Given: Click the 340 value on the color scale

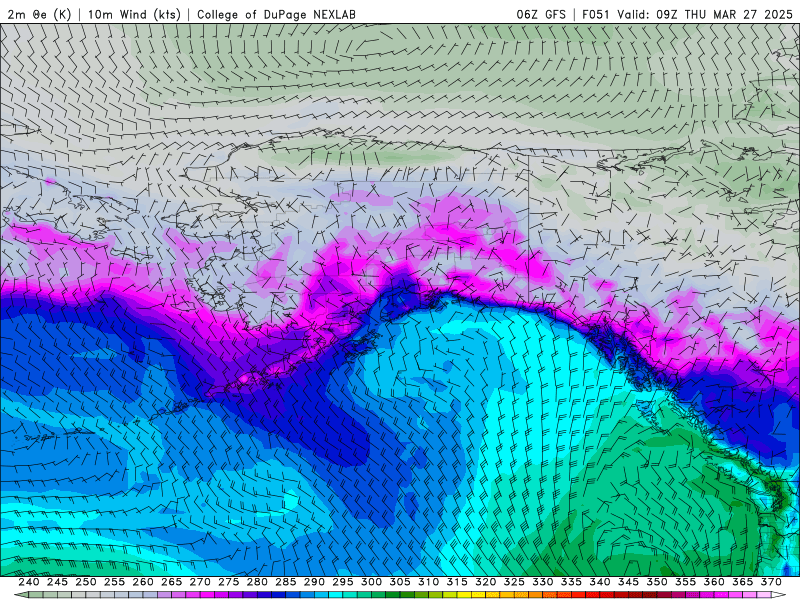Looking at the screenshot, I should [x=600, y=582].
